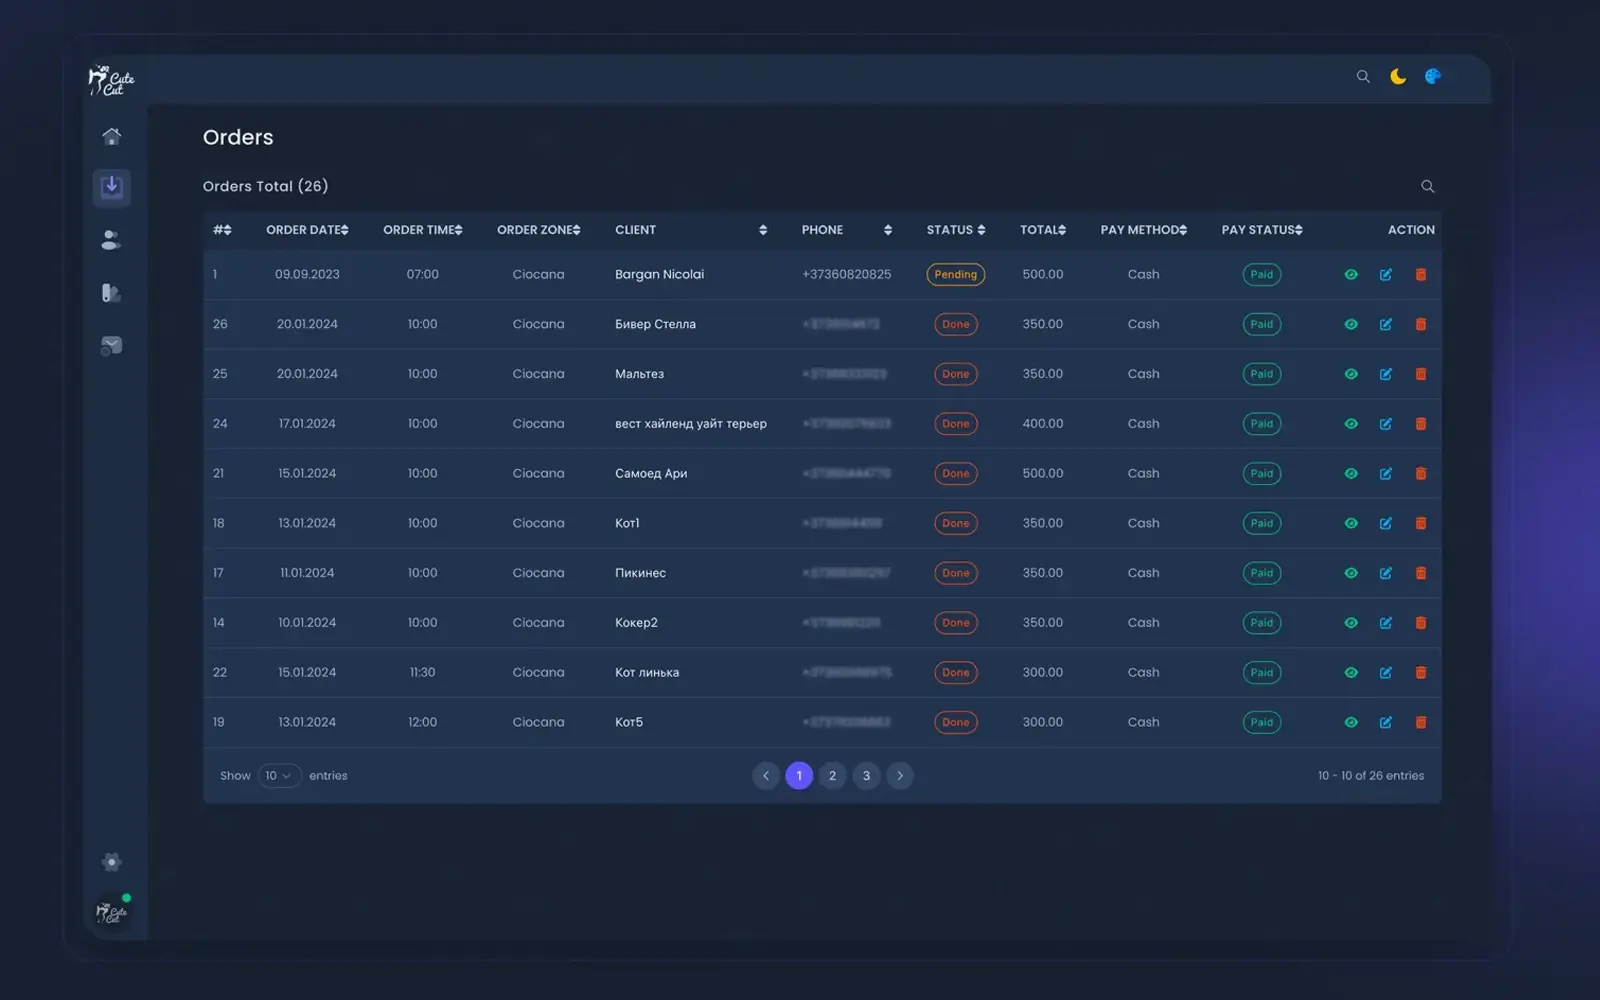
Task: Delete order of Кот1
Action: (1421, 523)
